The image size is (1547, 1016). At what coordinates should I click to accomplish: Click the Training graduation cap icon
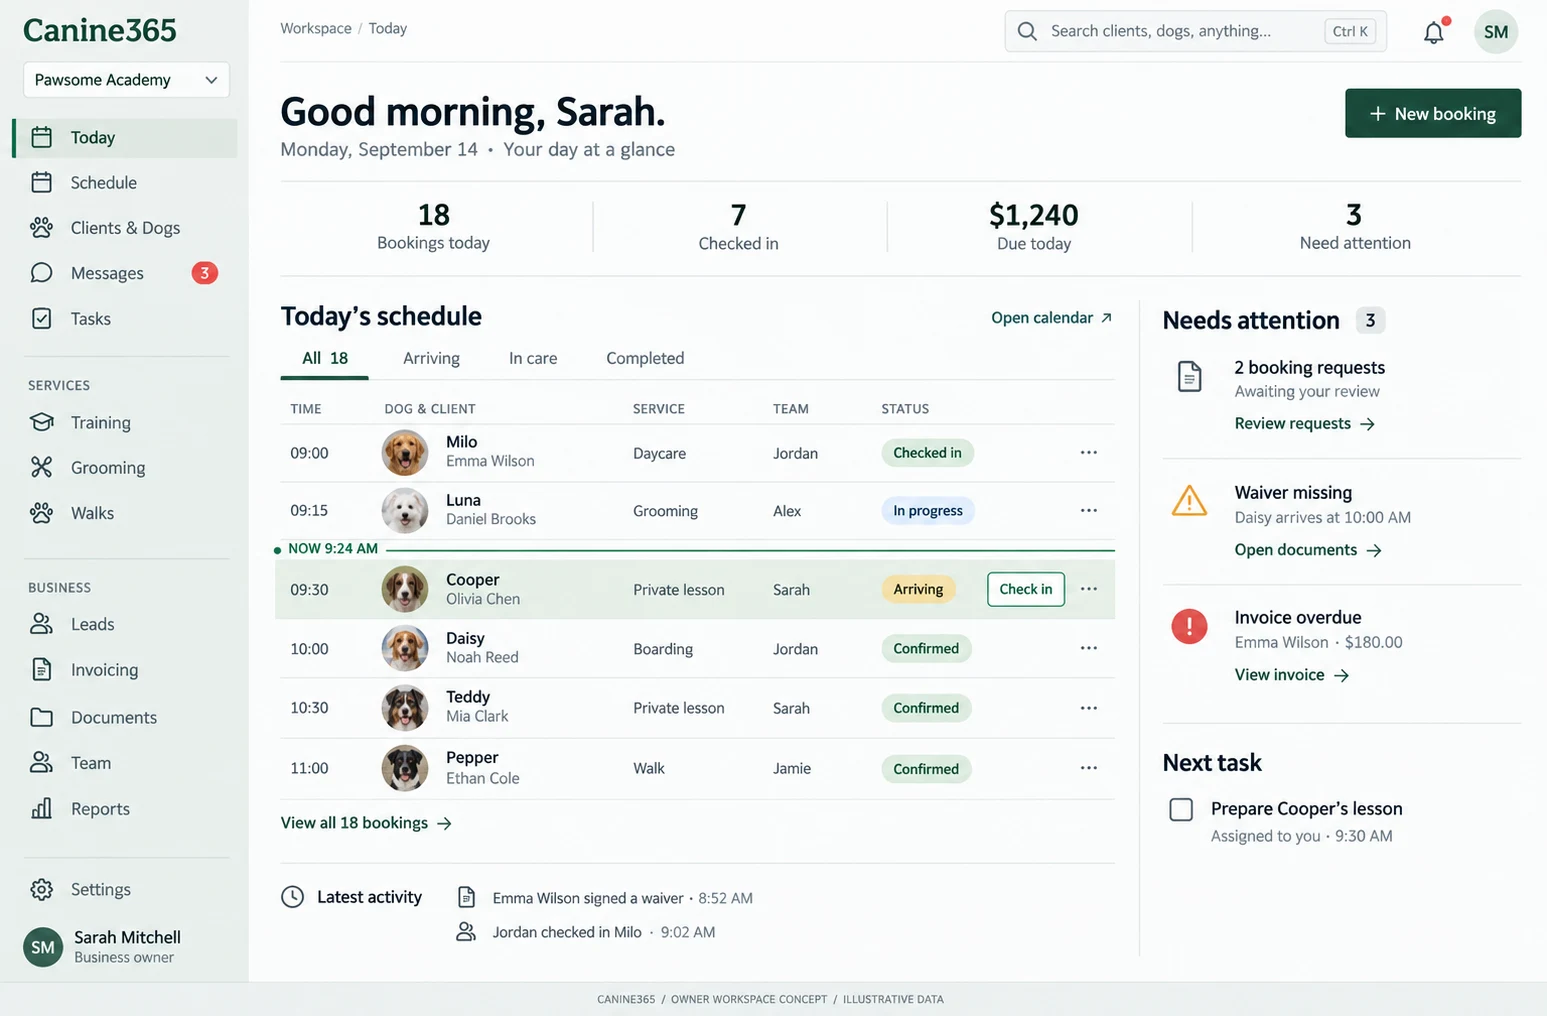[41, 422]
